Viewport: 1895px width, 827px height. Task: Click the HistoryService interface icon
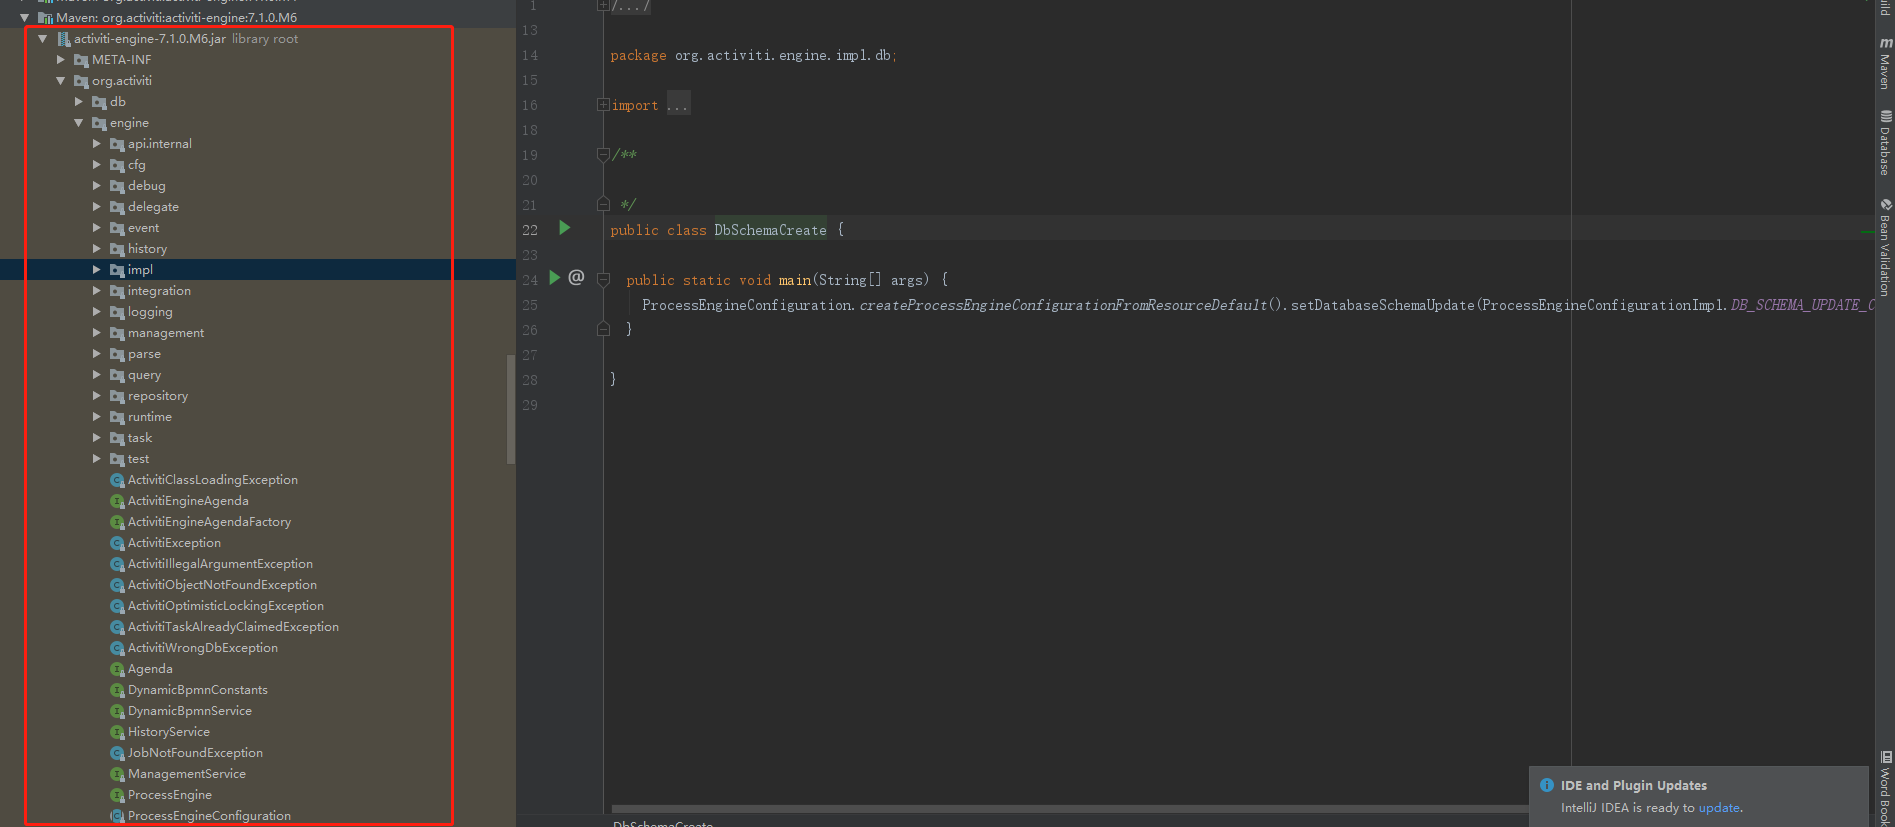117,733
